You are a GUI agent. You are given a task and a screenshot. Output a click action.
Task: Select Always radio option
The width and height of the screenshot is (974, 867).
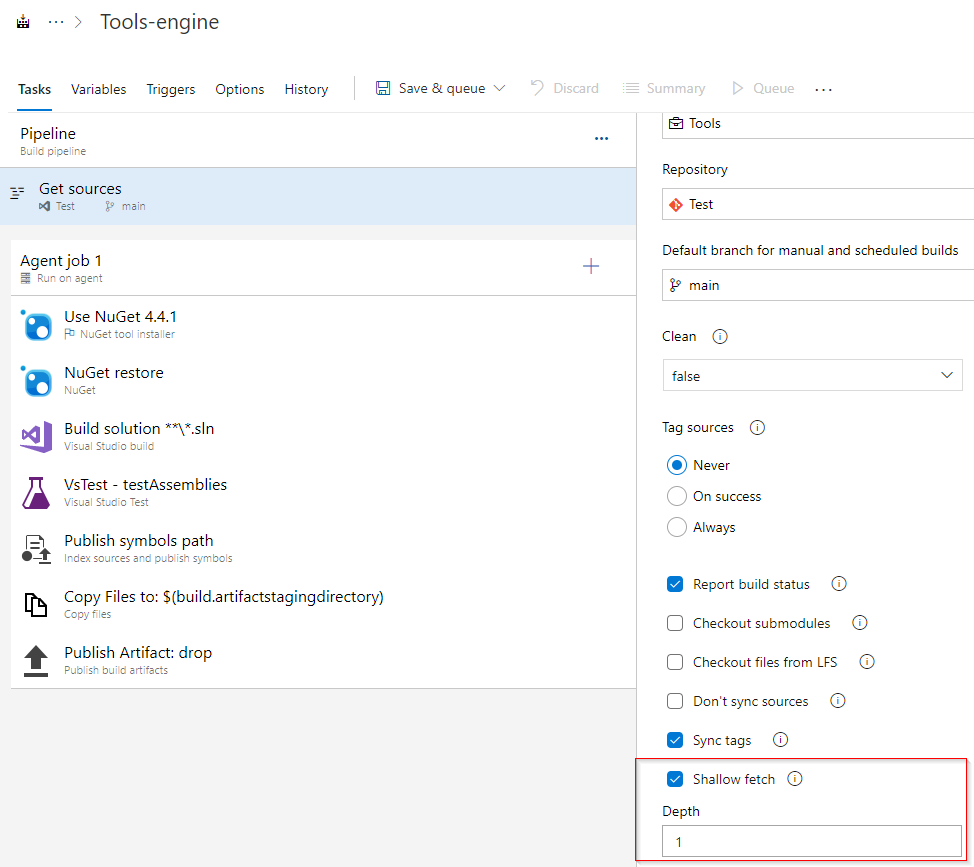coord(676,527)
